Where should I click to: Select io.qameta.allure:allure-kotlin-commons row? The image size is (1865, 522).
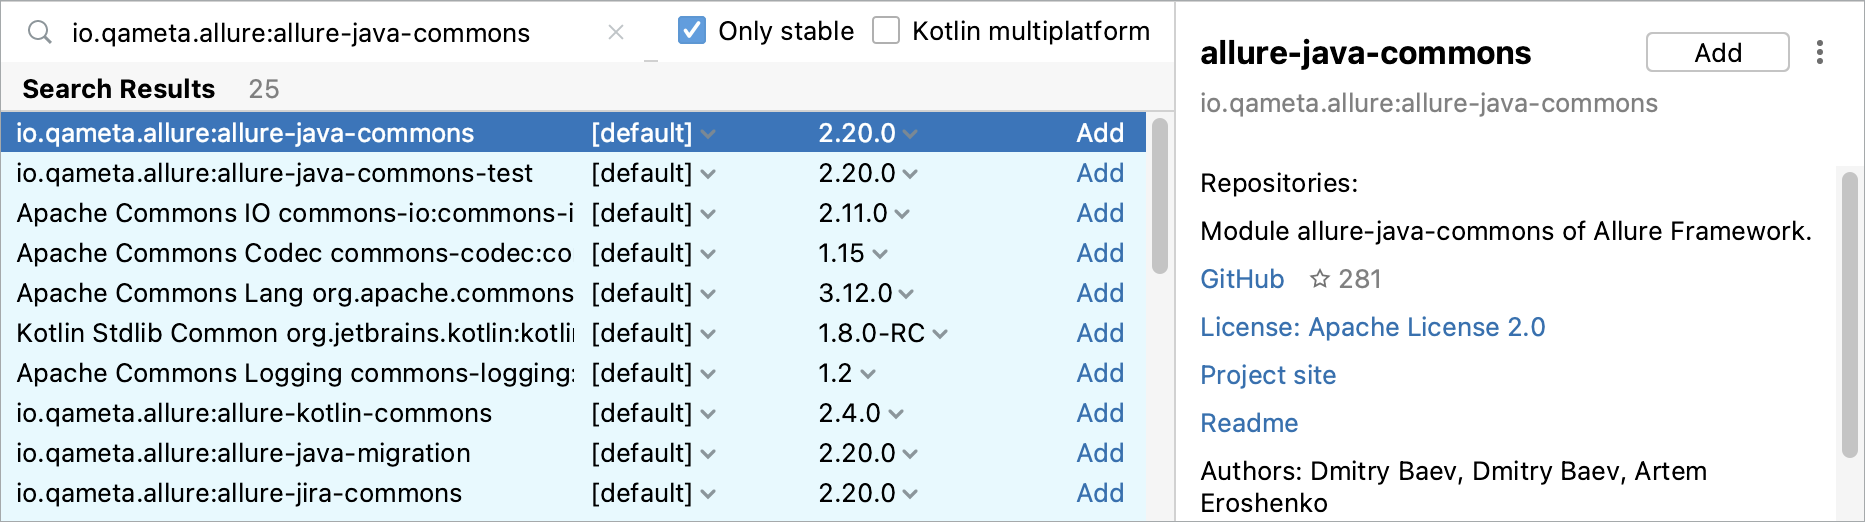(573, 413)
